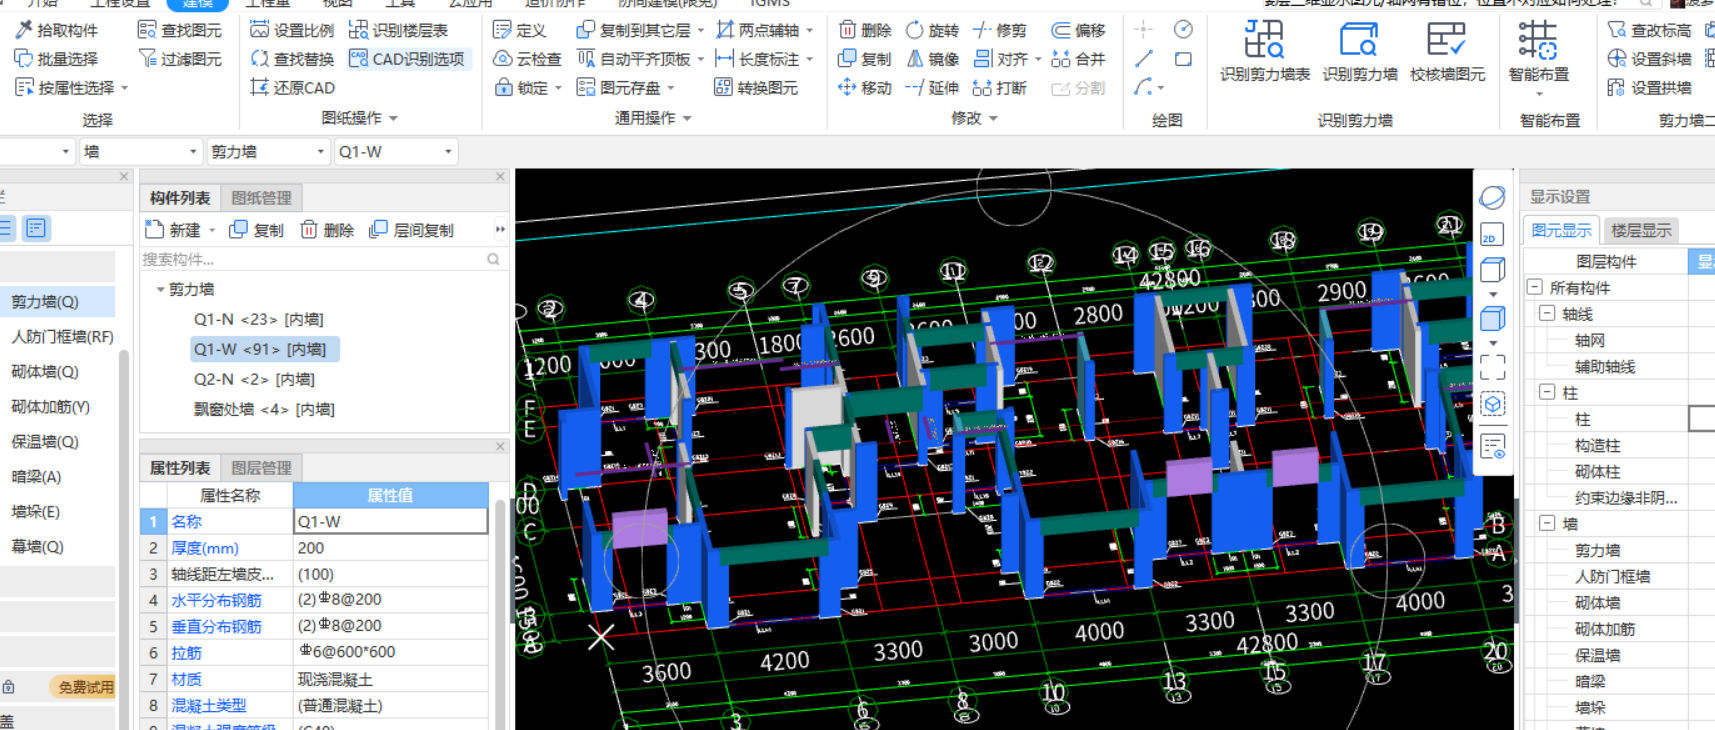The width and height of the screenshot is (1715, 730).
Task: Click the 查改标高 check elevation tool
Action: tap(1649, 30)
